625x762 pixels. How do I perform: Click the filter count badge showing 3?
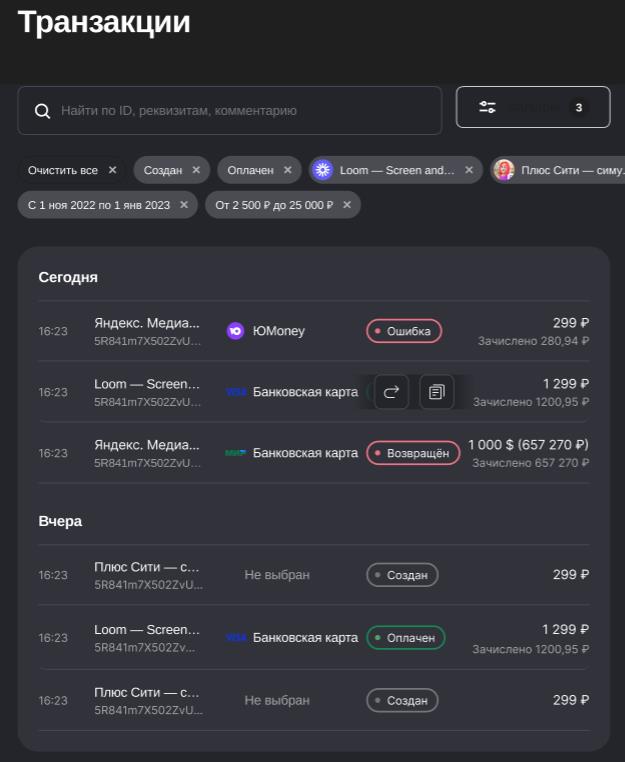(x=578, y=107)
